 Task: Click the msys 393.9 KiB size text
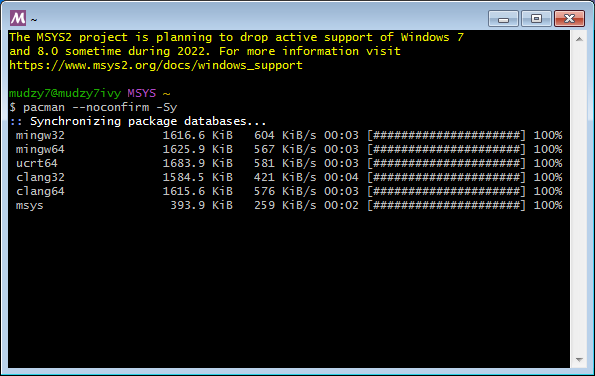point(201,205)
